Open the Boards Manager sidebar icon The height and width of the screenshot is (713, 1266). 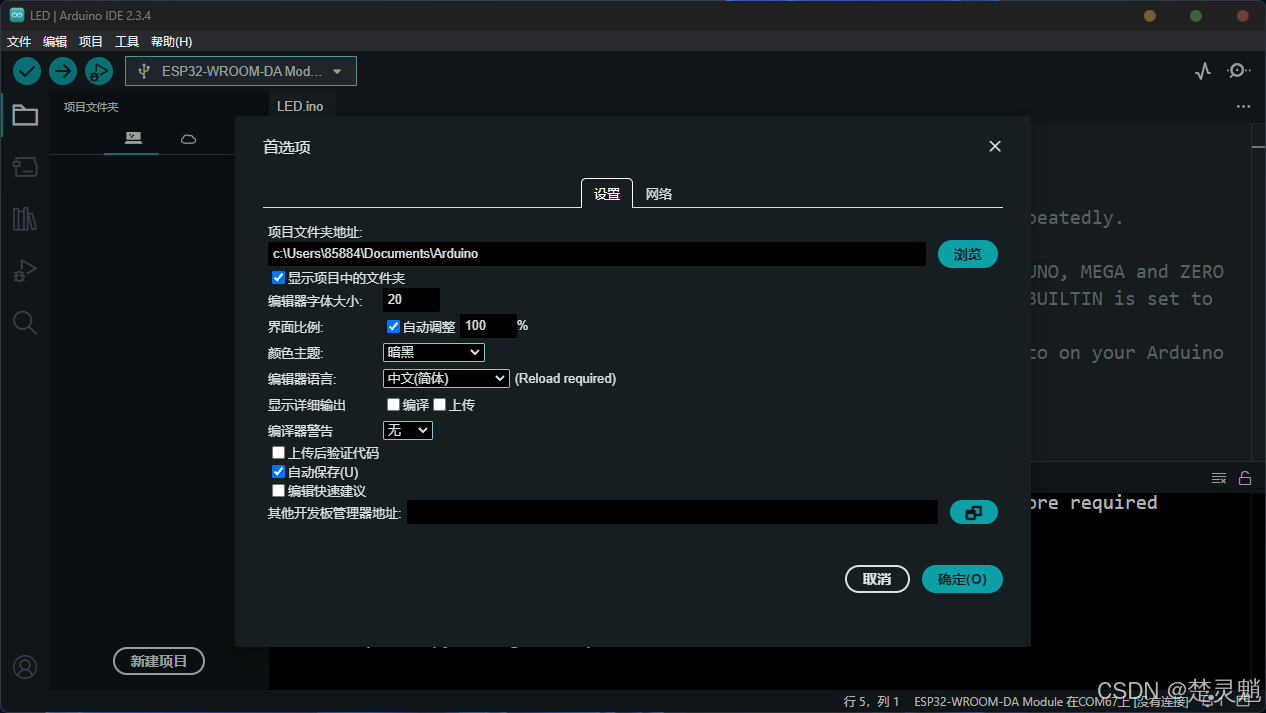(25, 167)
